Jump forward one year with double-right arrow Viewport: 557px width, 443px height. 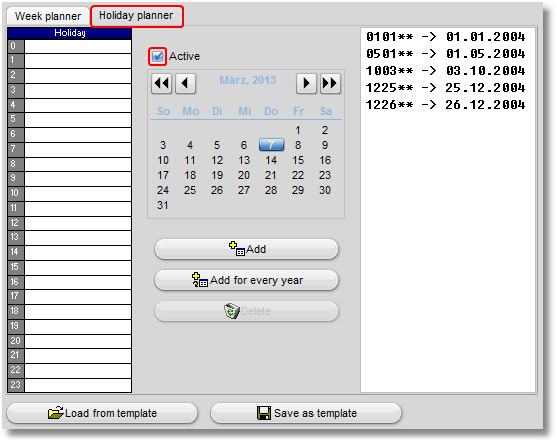[330, 83]
